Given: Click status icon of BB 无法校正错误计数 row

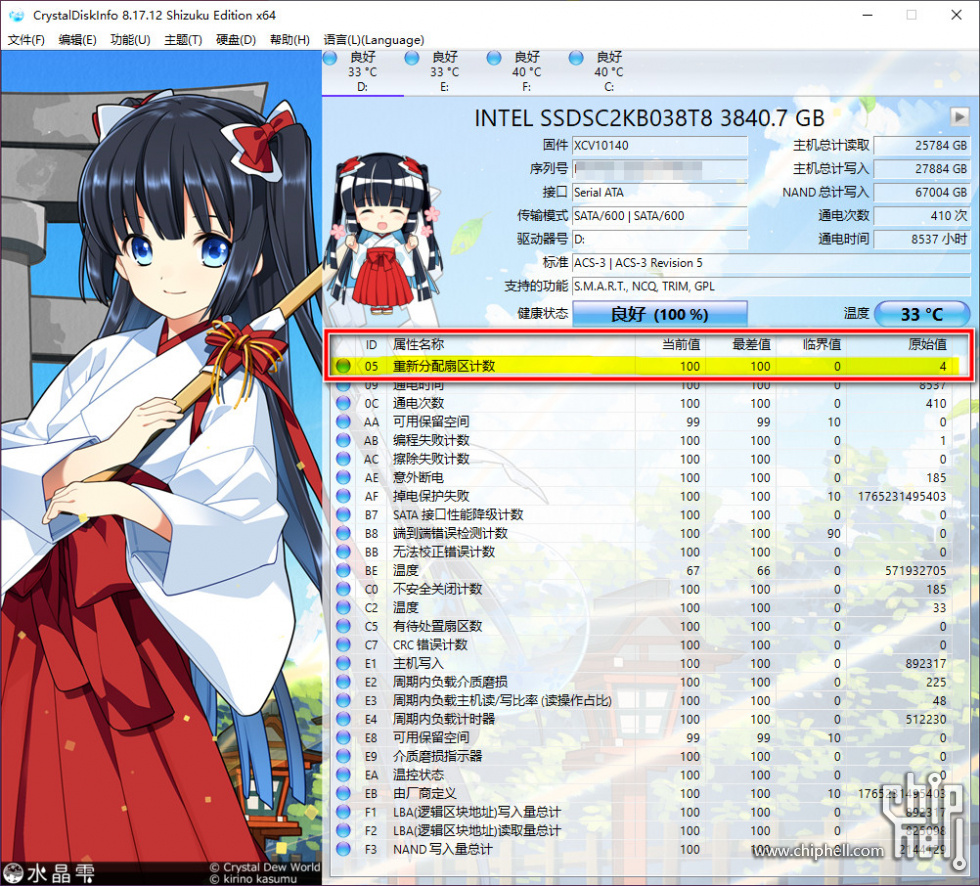Looking at the screenshot, I should coord(343,552).
